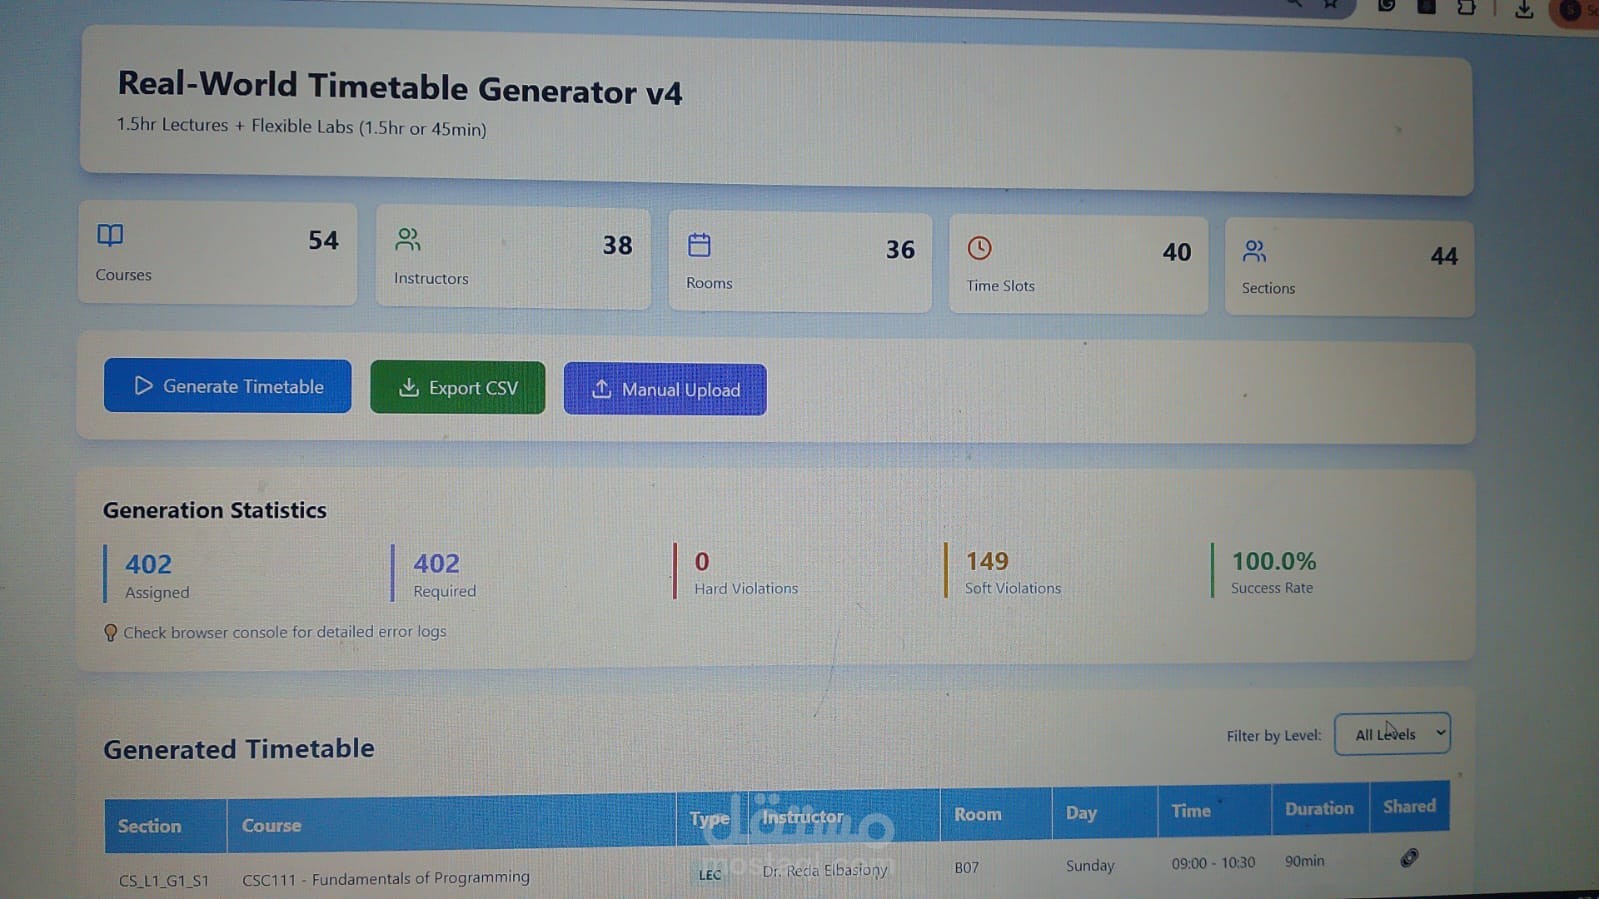
Task: Click the Real-World Timetable Generator v4 title
Action: (400, 87)
